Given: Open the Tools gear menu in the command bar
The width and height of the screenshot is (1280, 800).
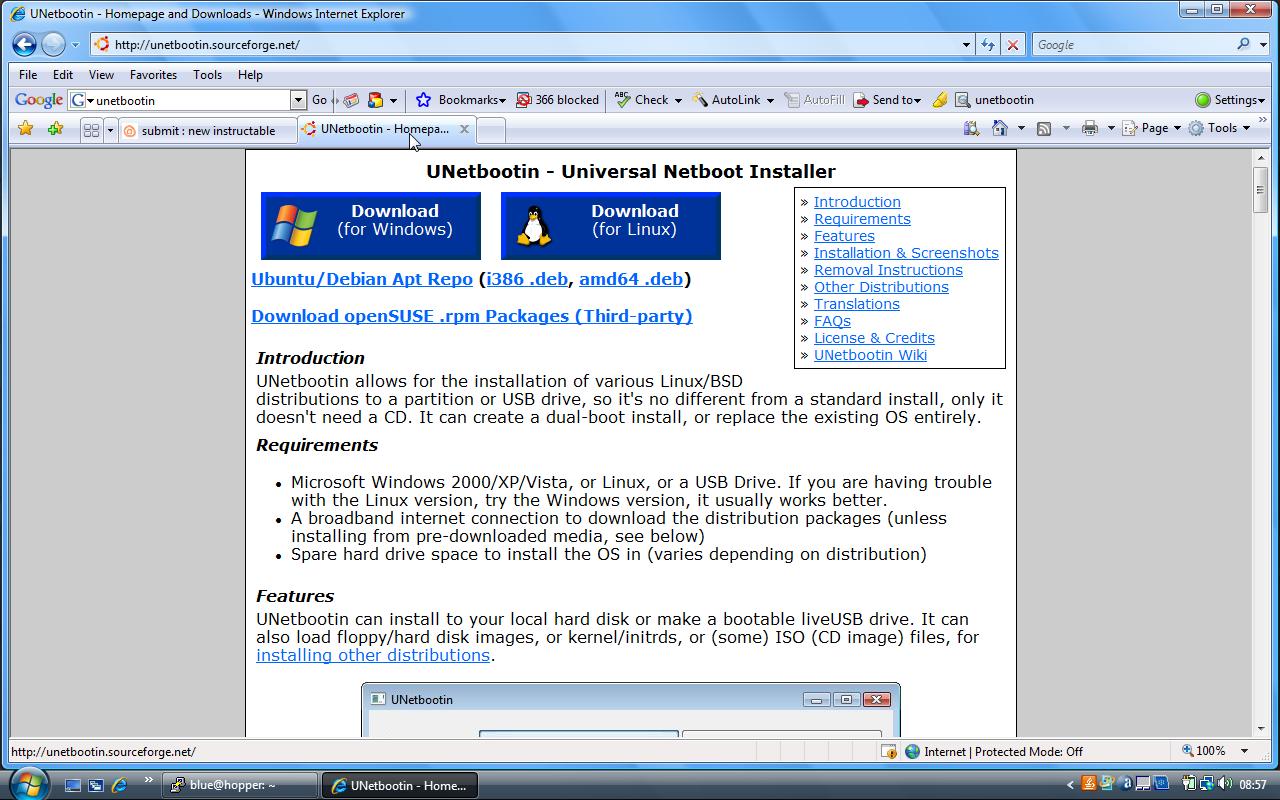Looking at the screenshot, I should 1219,128.
